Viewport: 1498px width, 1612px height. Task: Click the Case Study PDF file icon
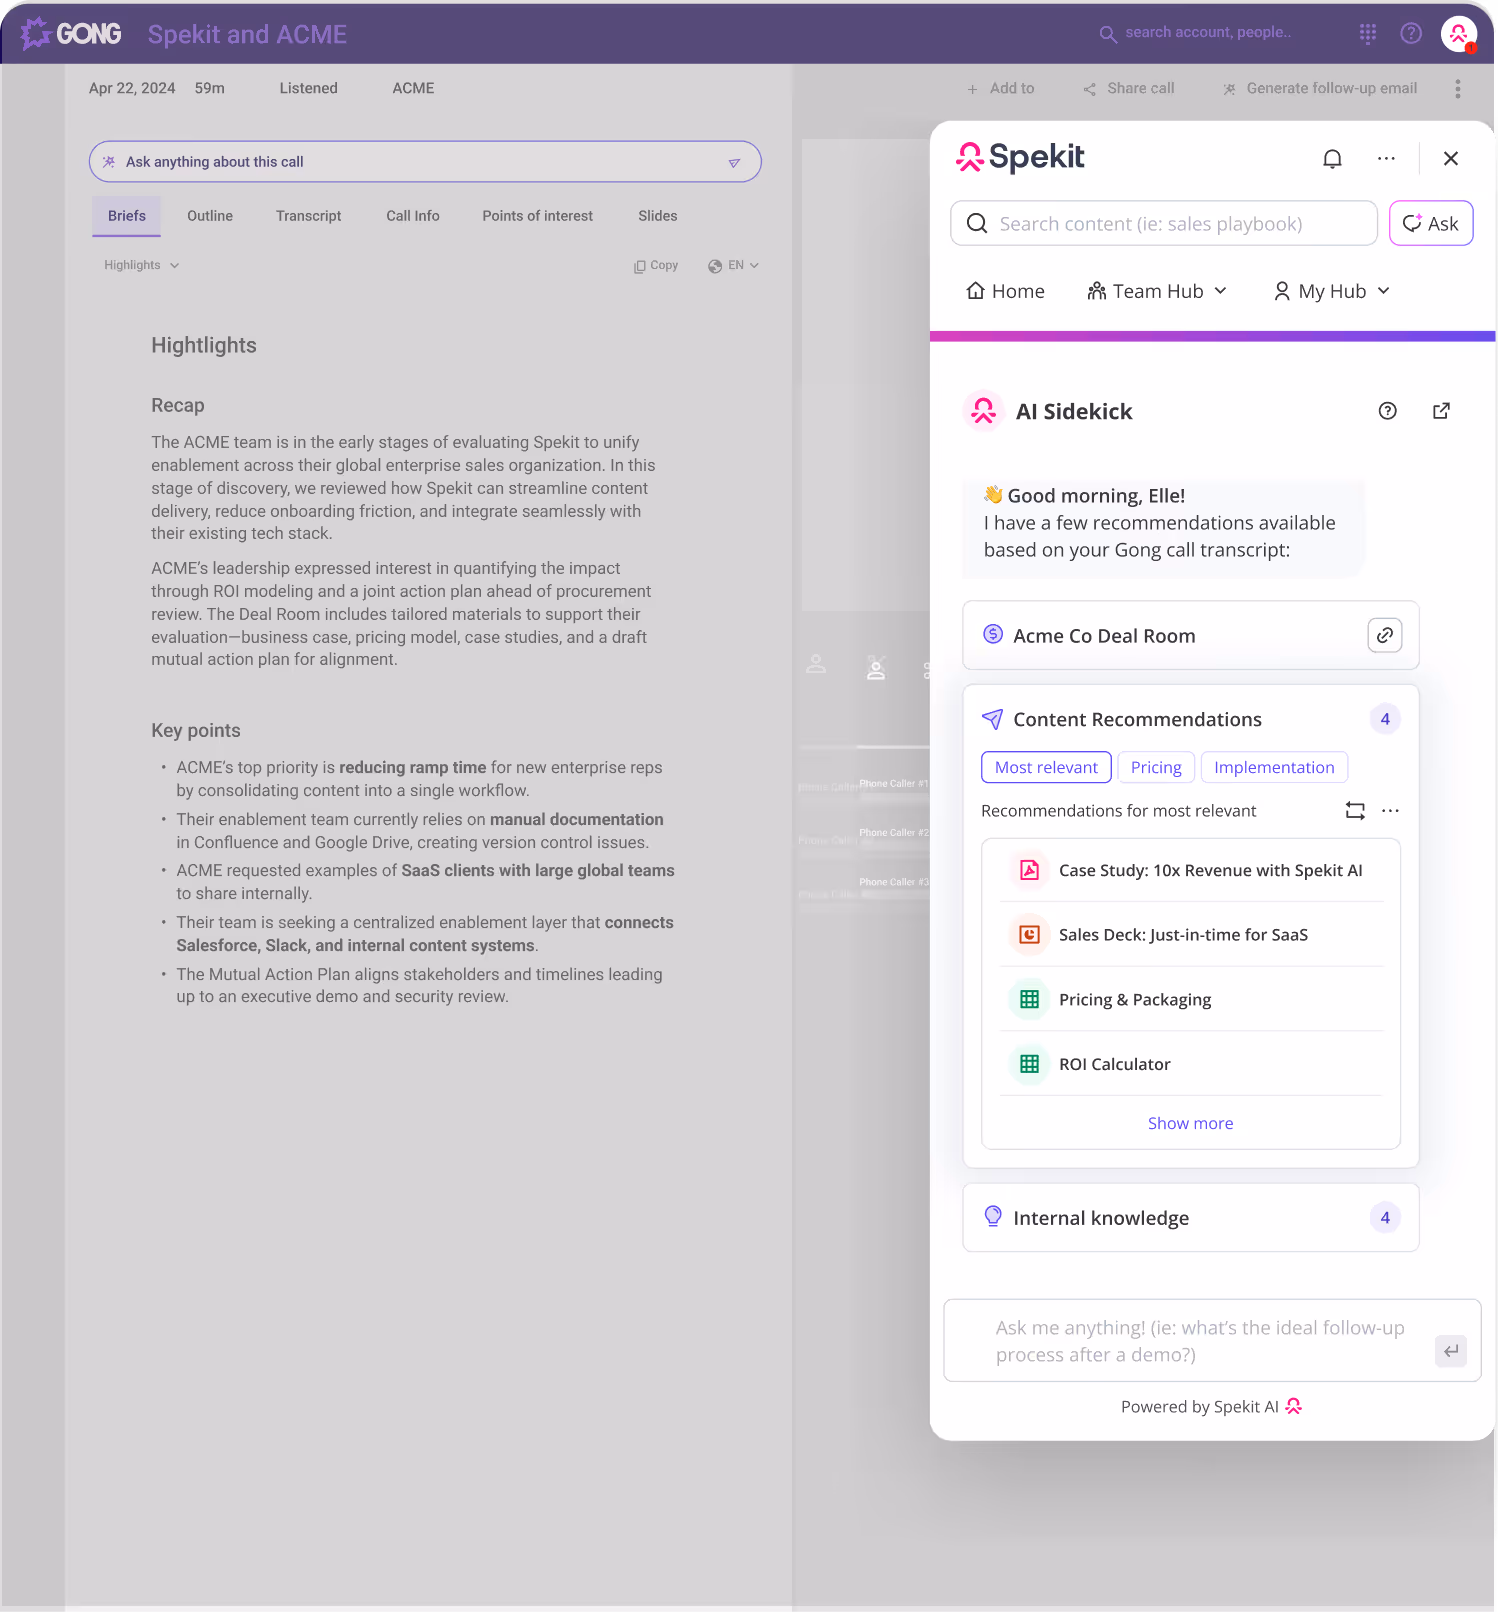tap(1029, 870)
